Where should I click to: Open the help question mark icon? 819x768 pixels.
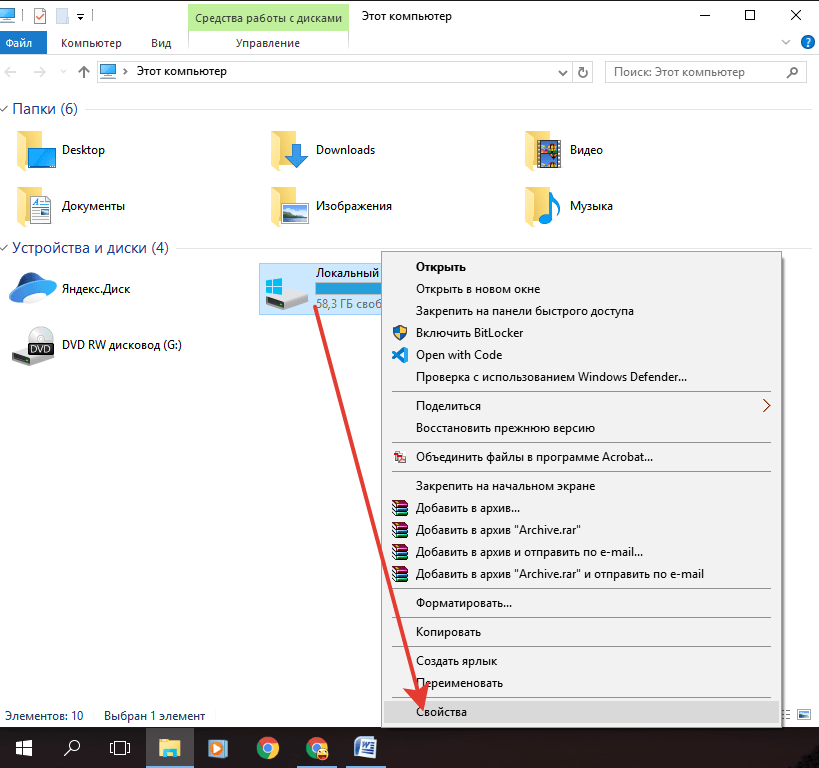(808, 42)
